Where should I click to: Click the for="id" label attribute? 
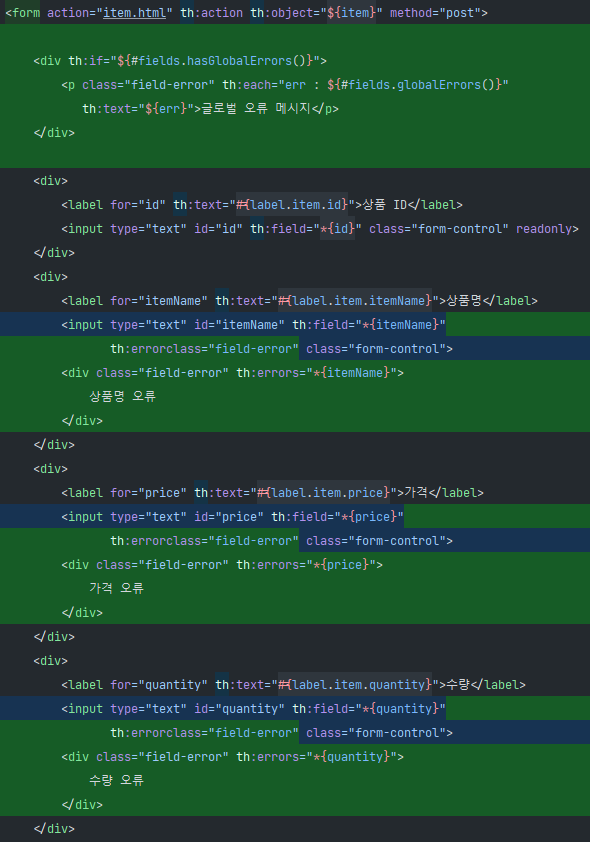click(138, 205)
